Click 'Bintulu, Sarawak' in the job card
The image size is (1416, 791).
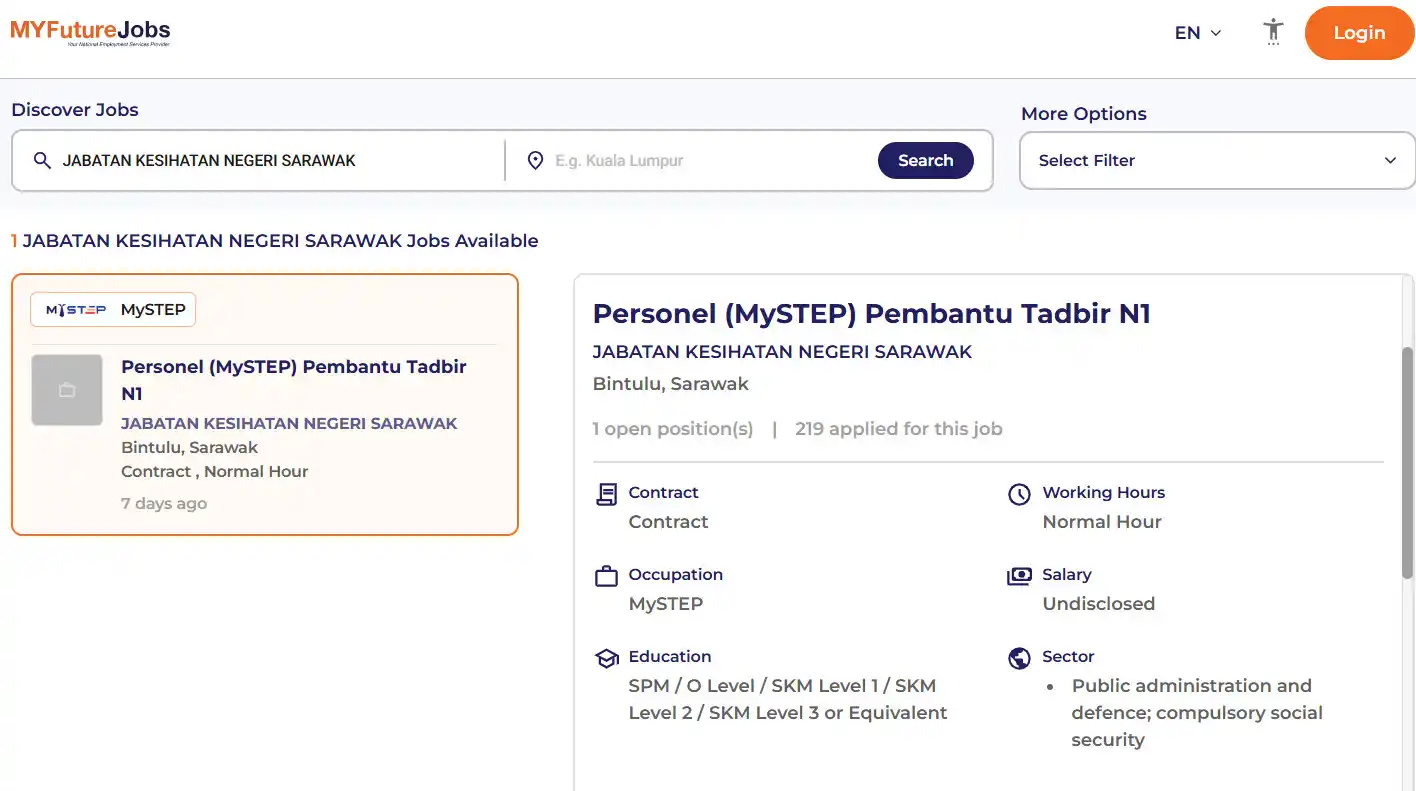click(189, 447)
